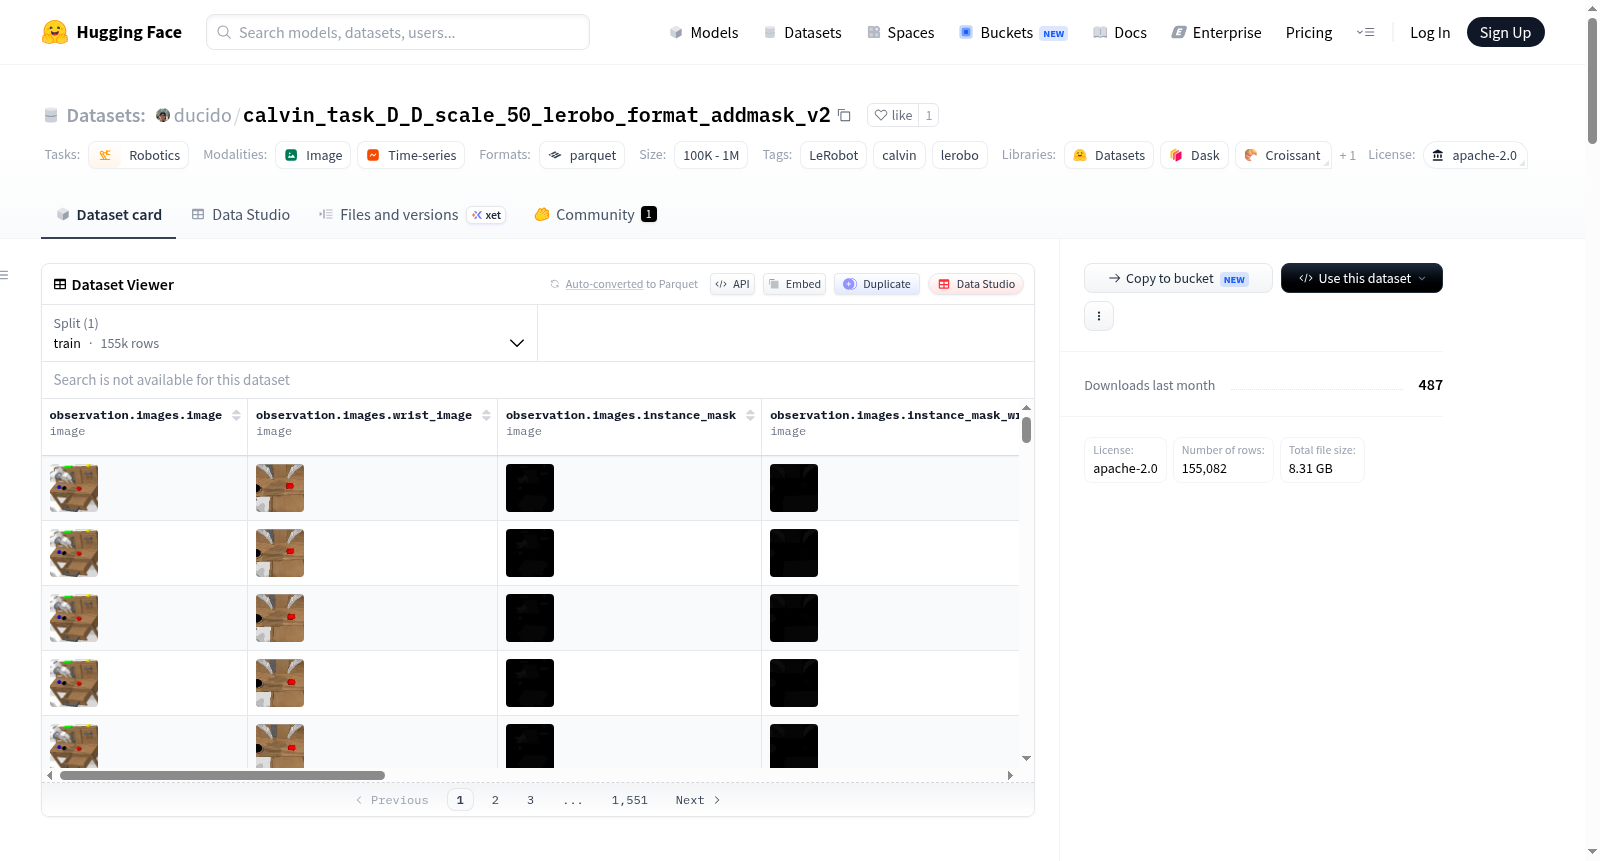Open the Pricing page link
The height and width of the screenshot is (861, 1600).
[x=1309, y=32]
